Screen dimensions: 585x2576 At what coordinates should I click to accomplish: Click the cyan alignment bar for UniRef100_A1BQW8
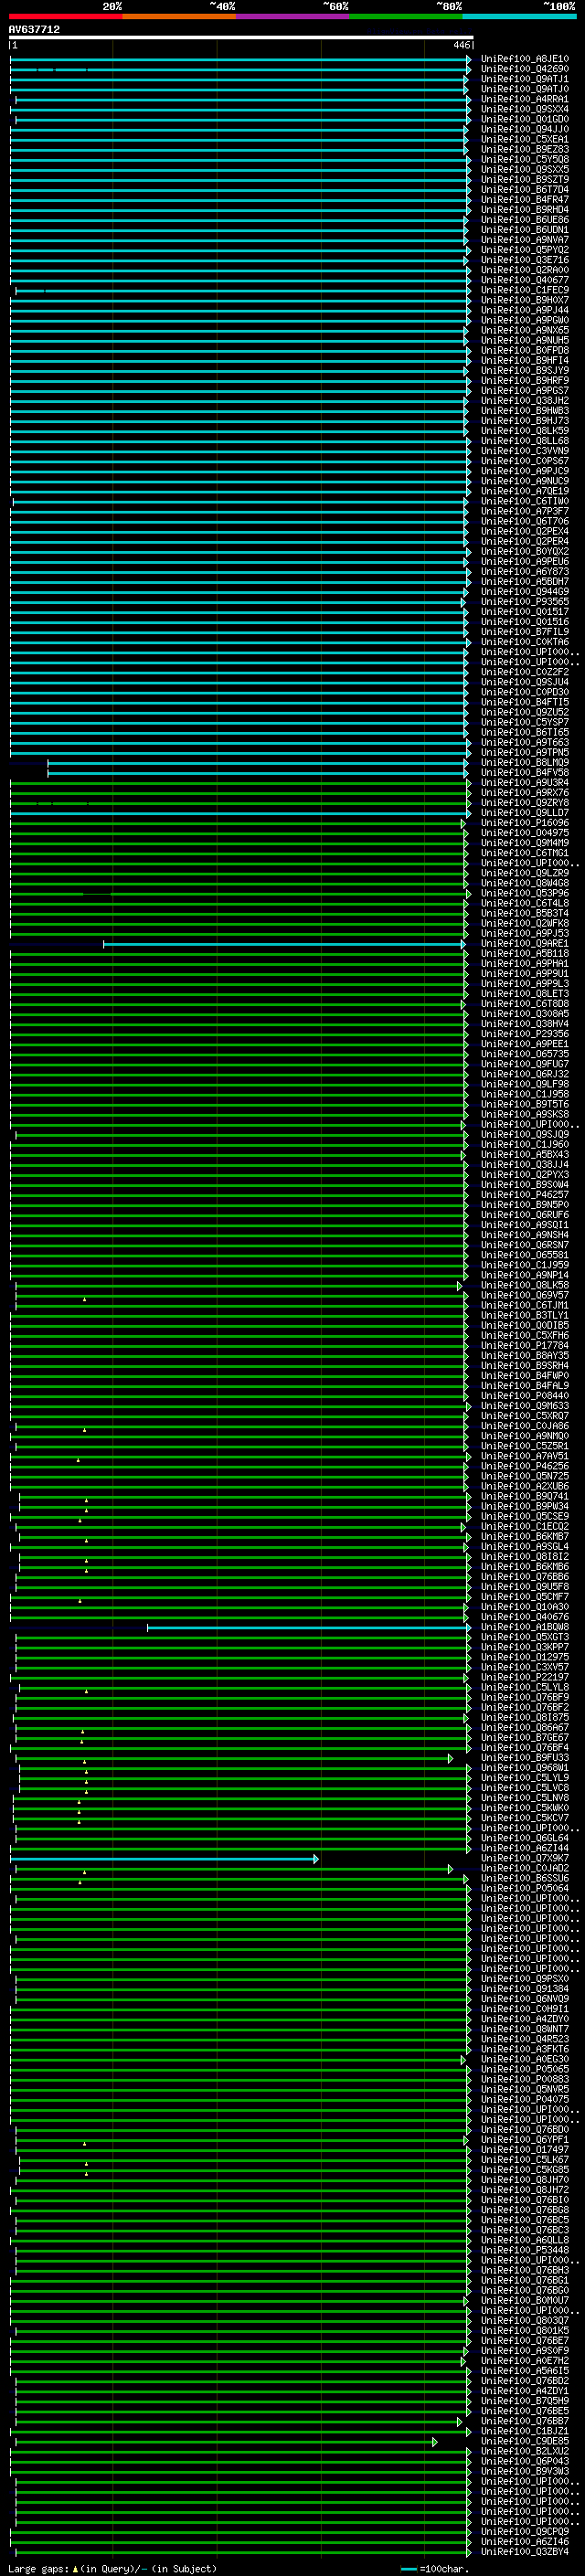(x=308, y=1628)
